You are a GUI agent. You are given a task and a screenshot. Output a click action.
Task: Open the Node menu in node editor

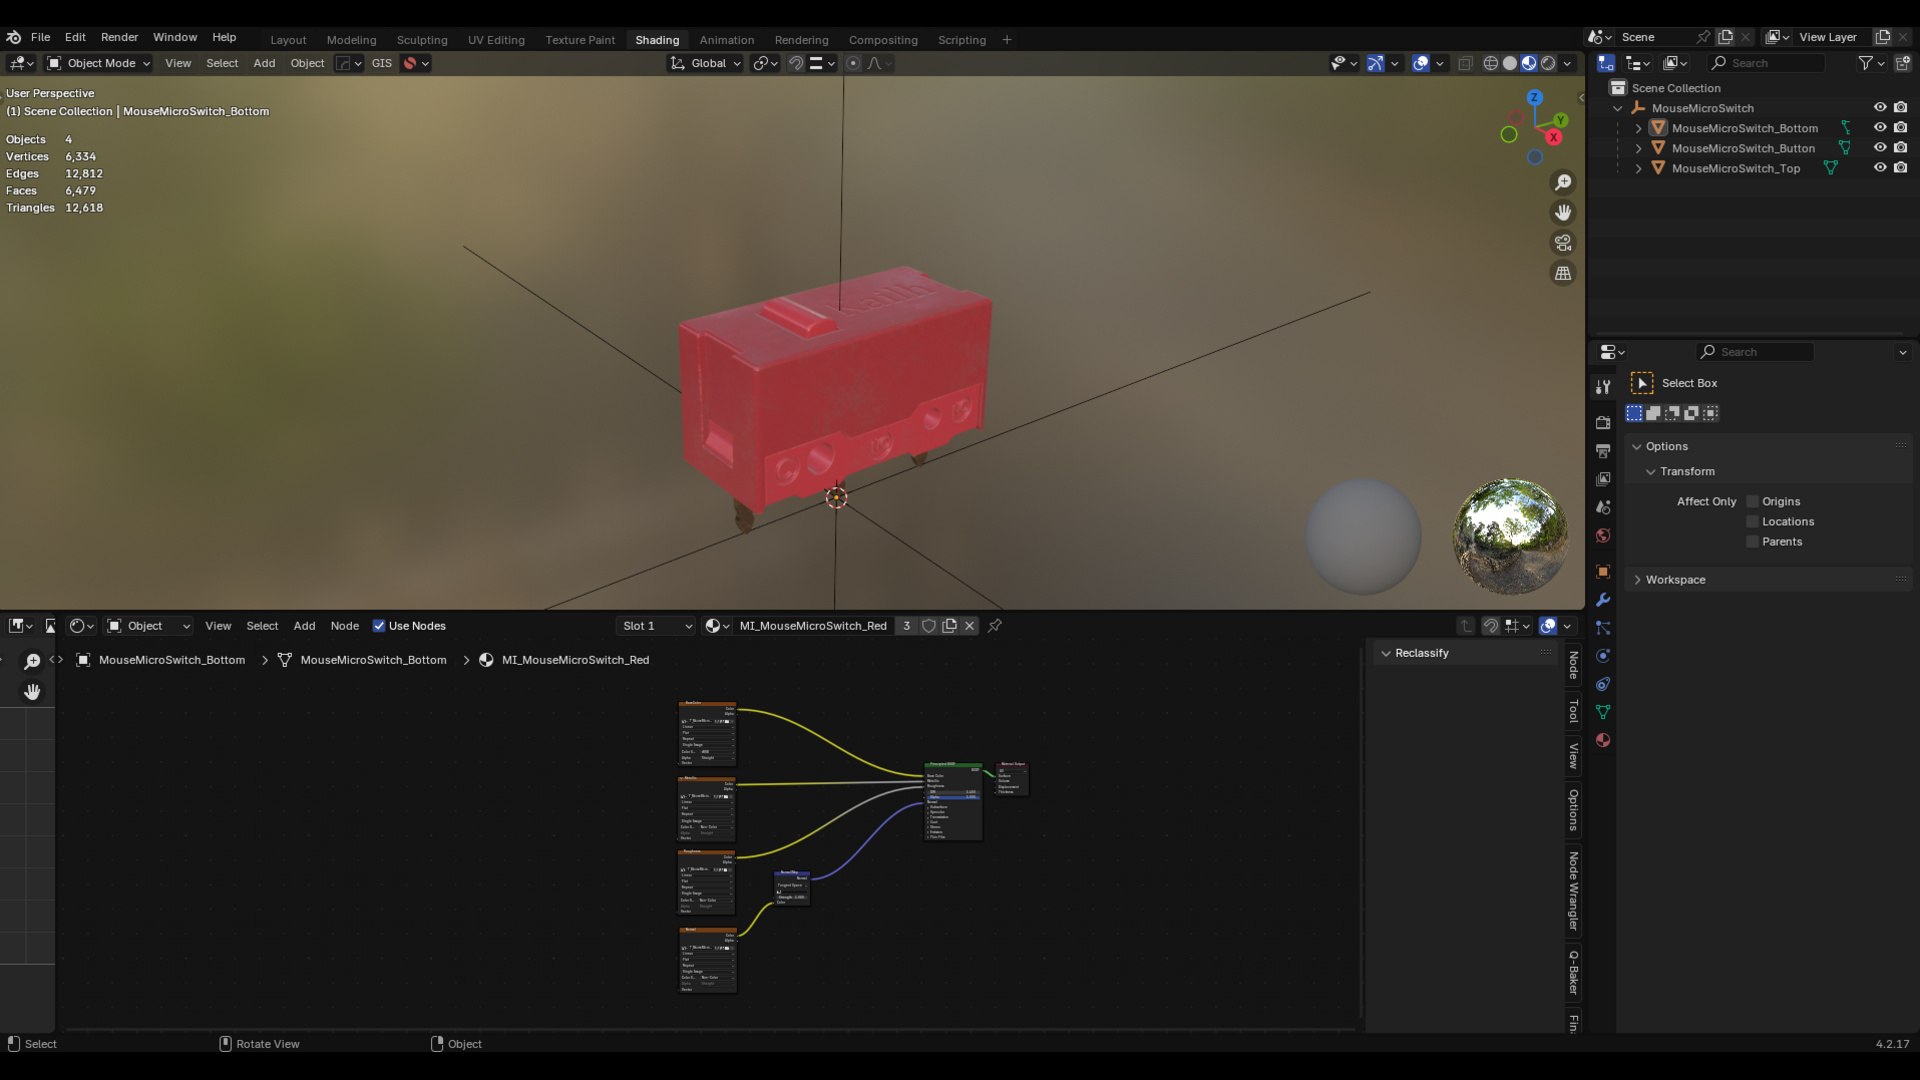coord(345,626)
